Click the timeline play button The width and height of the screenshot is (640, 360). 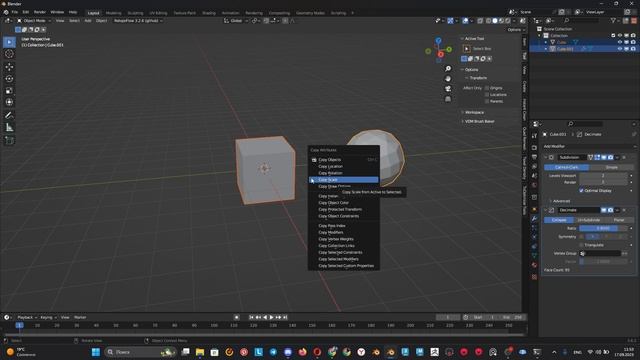[271, 317]
